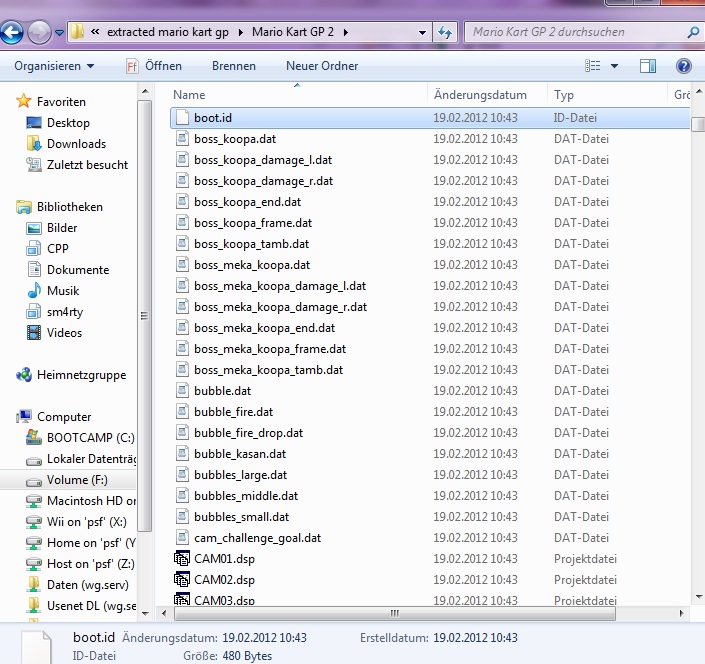Sort by Änderungsdatum column header

[x=480, y=95]
